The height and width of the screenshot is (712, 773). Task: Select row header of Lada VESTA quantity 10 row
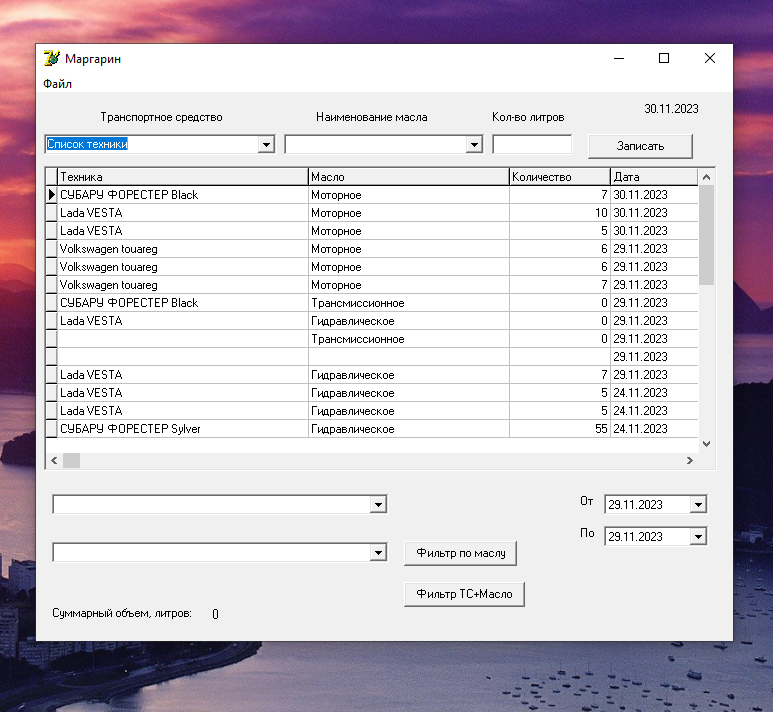(x=51, y=213)
